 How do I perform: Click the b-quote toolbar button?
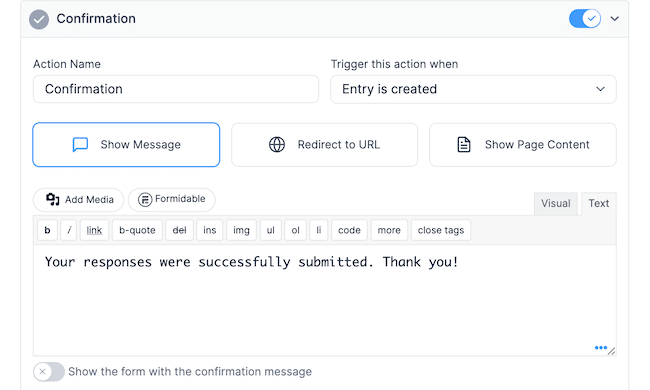click(x=137, y=230)
